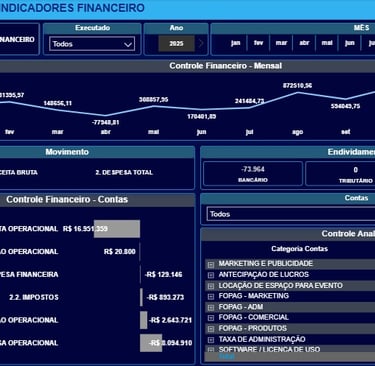Open the Executado dropdown set to Todos

click(x=92, y=44)
